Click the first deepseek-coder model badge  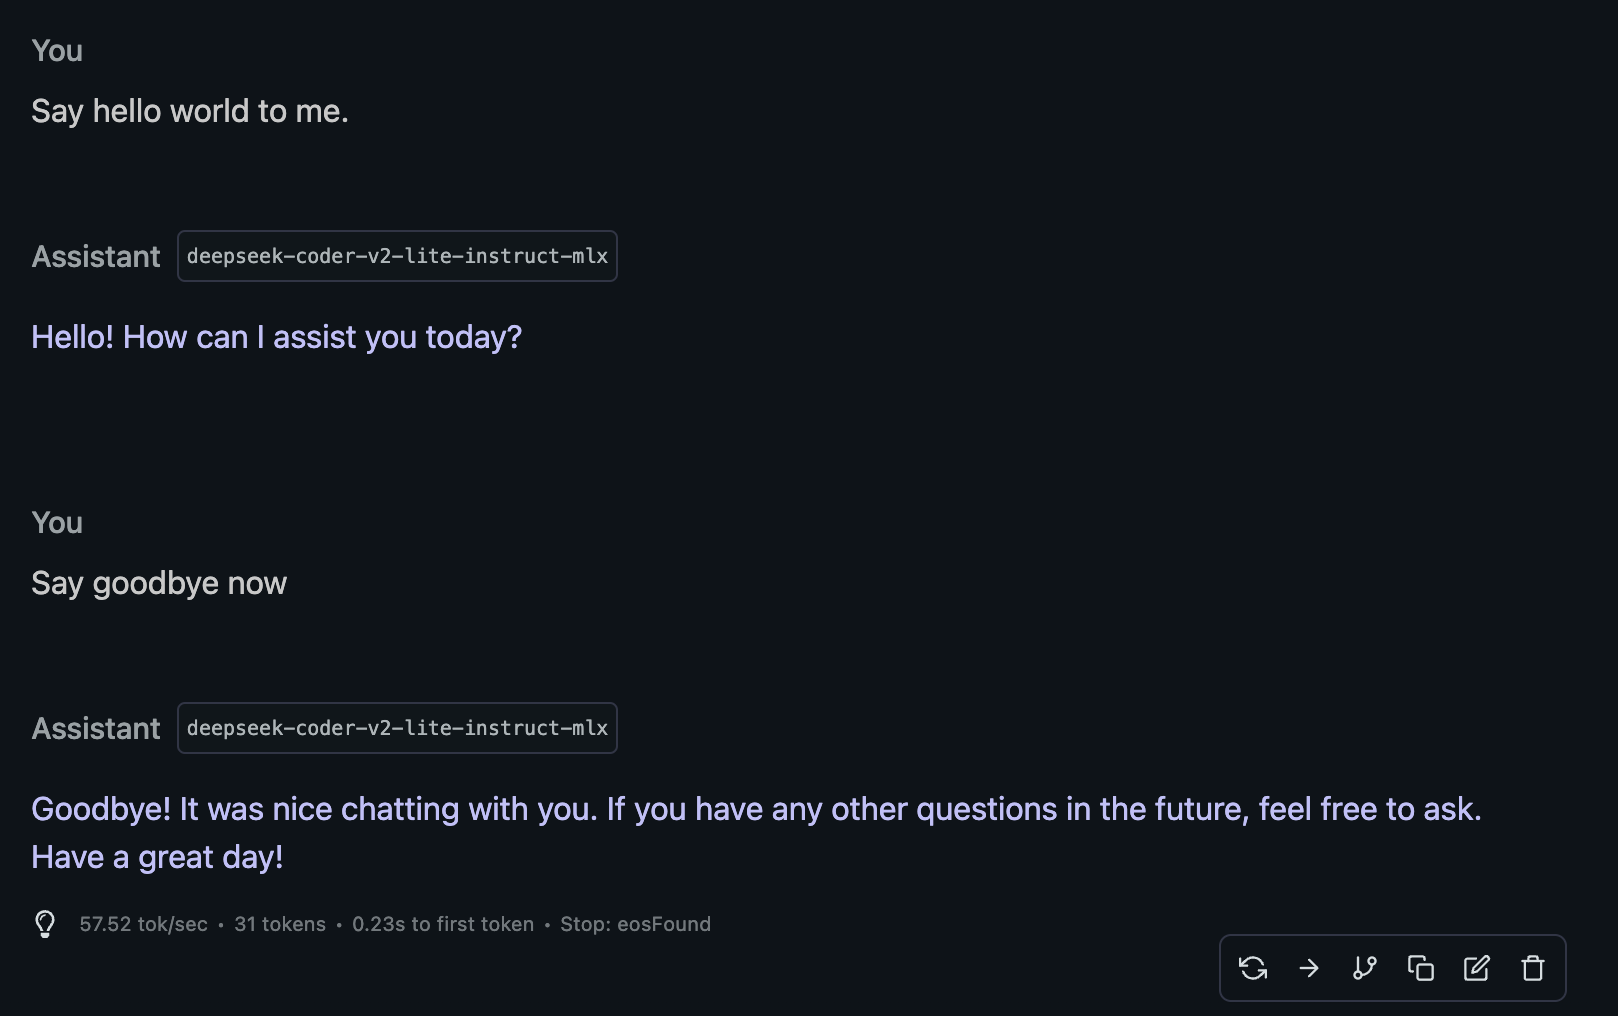397,256
